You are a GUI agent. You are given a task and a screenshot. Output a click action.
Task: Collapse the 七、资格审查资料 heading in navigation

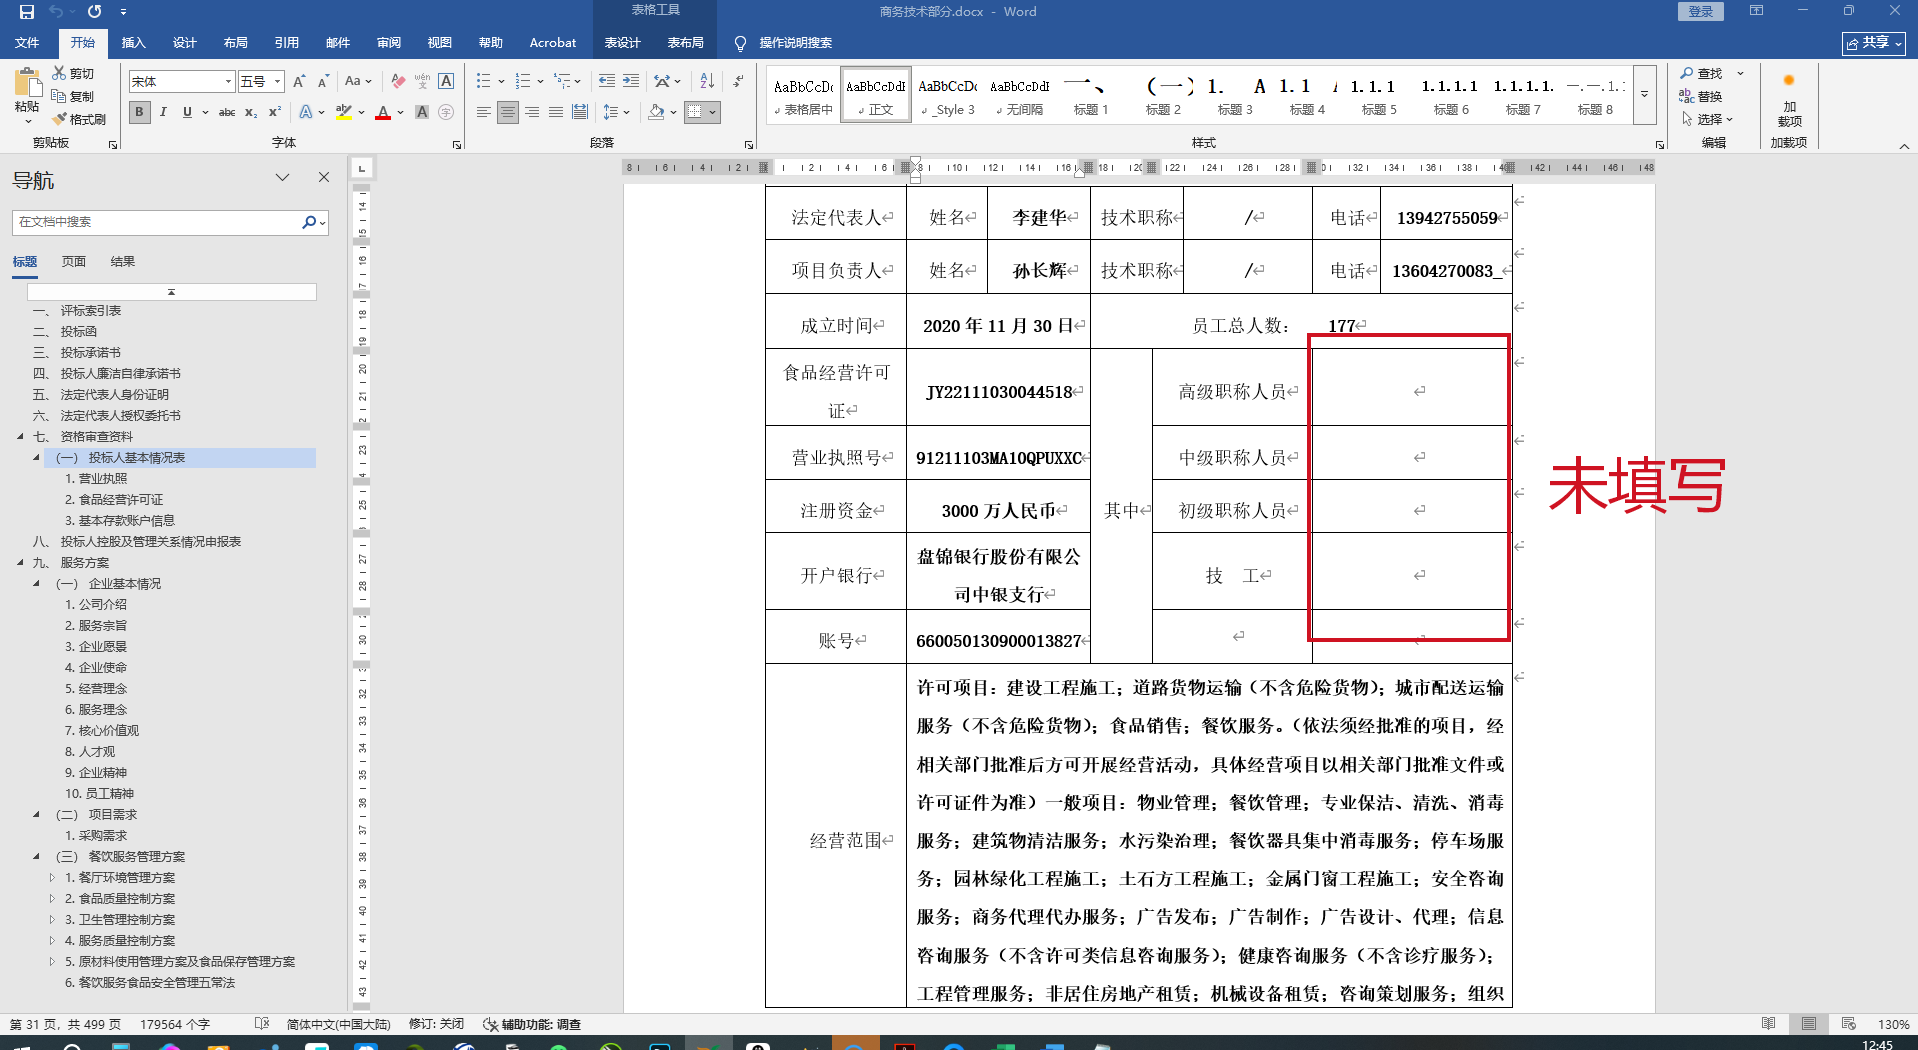pos(20,436)
